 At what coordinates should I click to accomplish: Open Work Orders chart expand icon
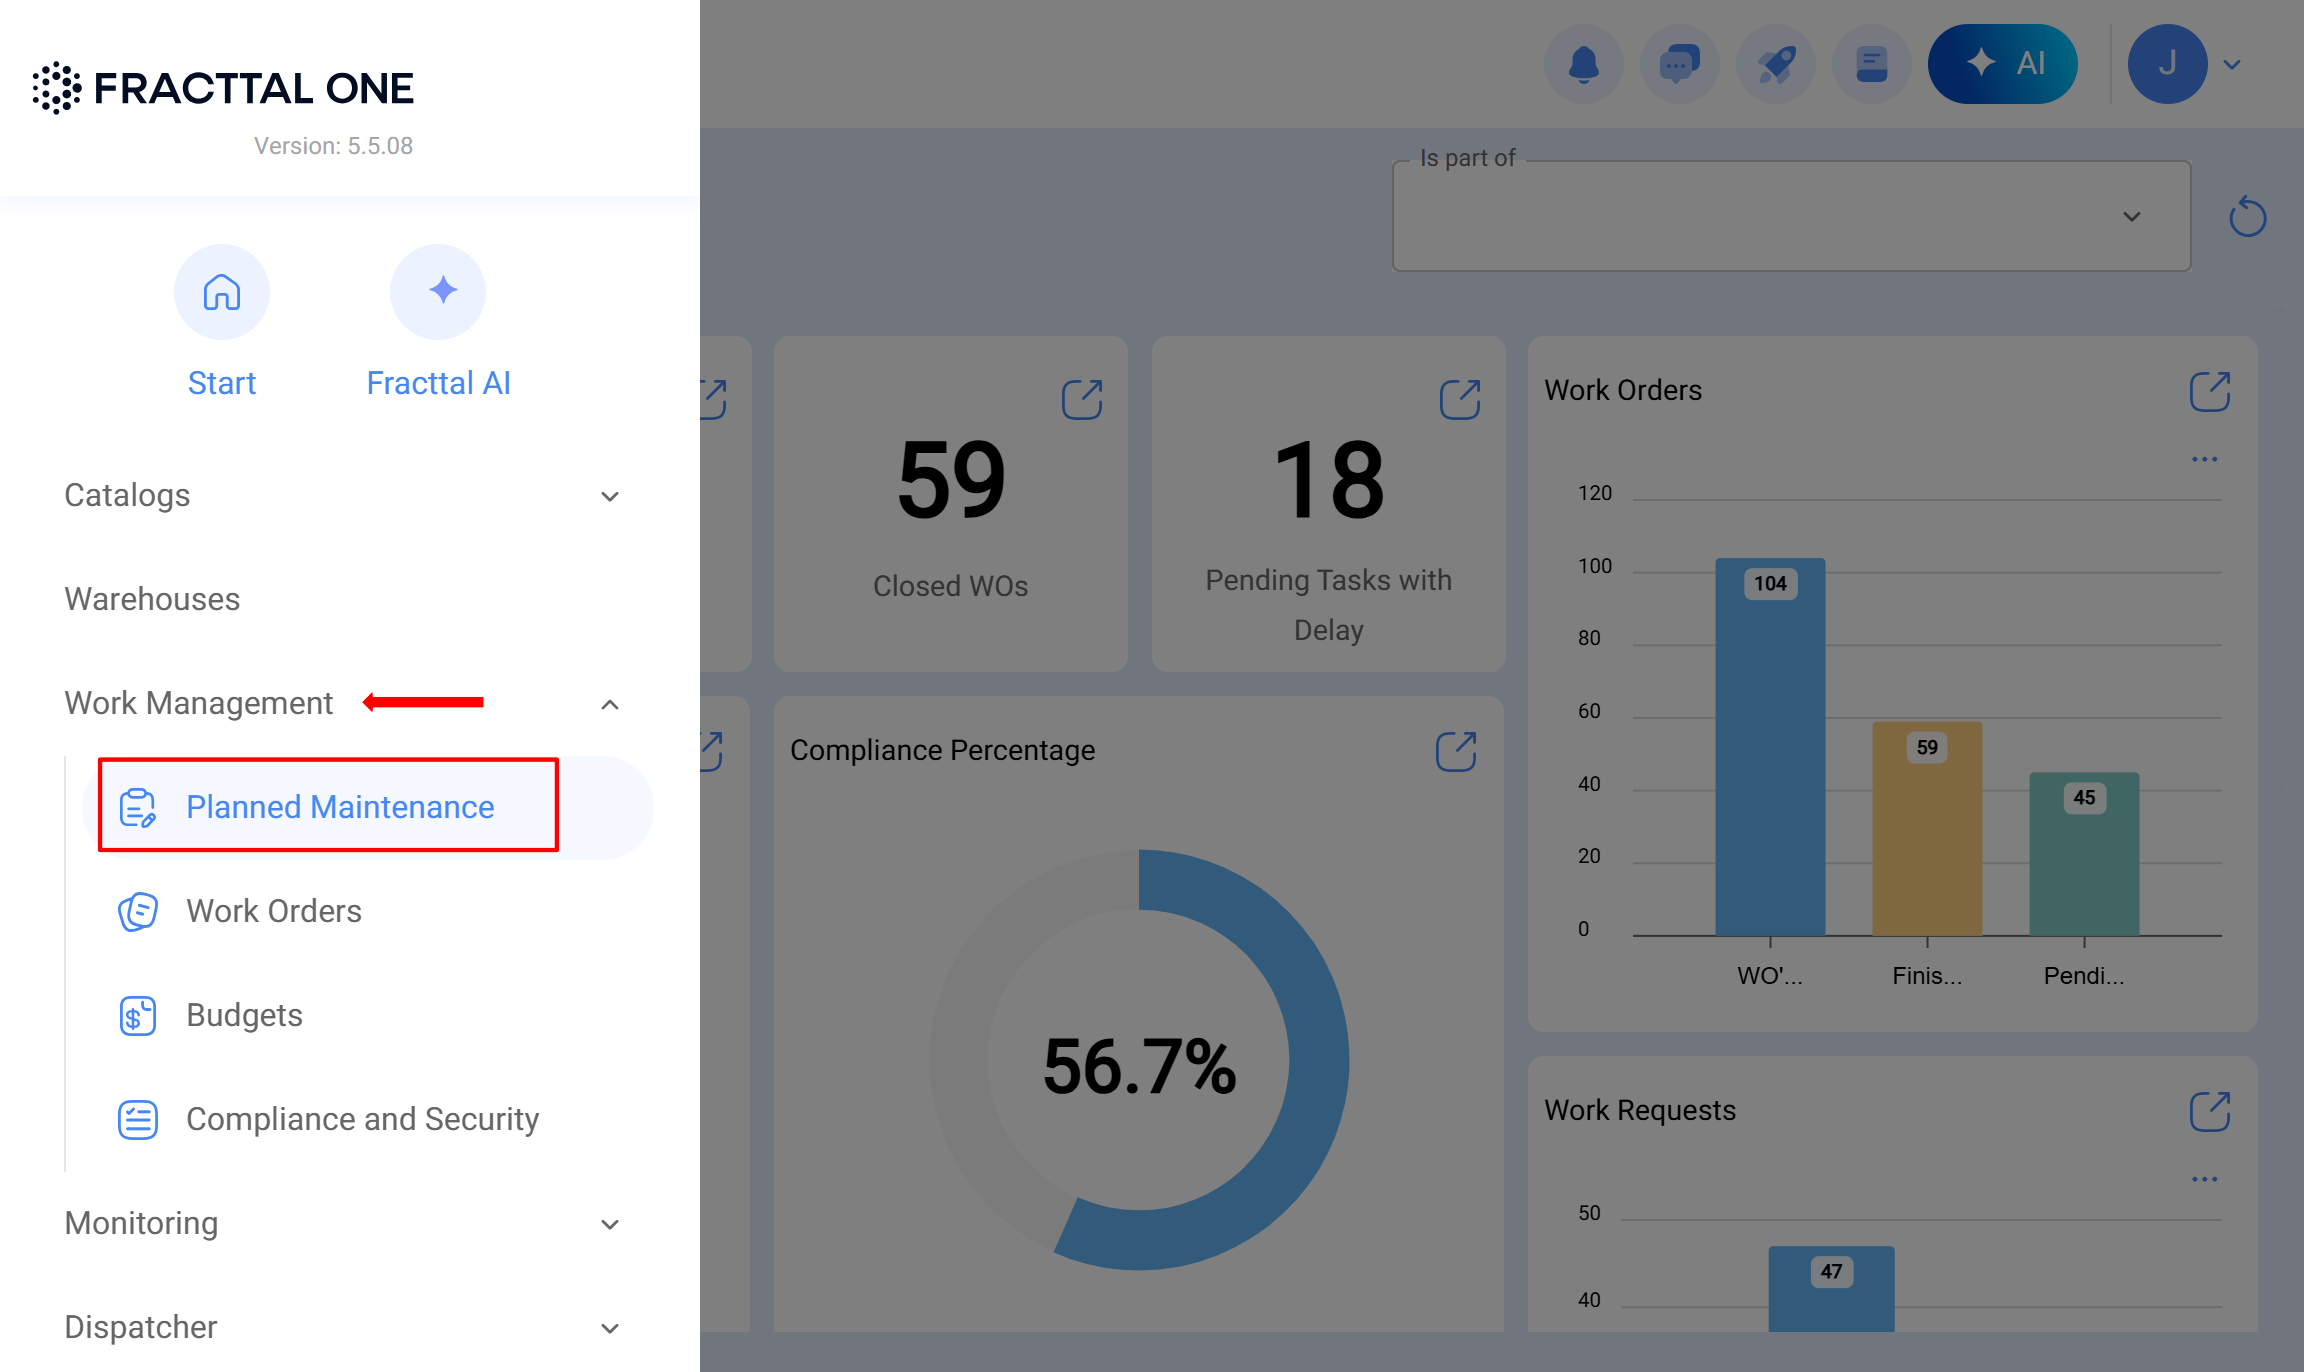click(2210, 391)
